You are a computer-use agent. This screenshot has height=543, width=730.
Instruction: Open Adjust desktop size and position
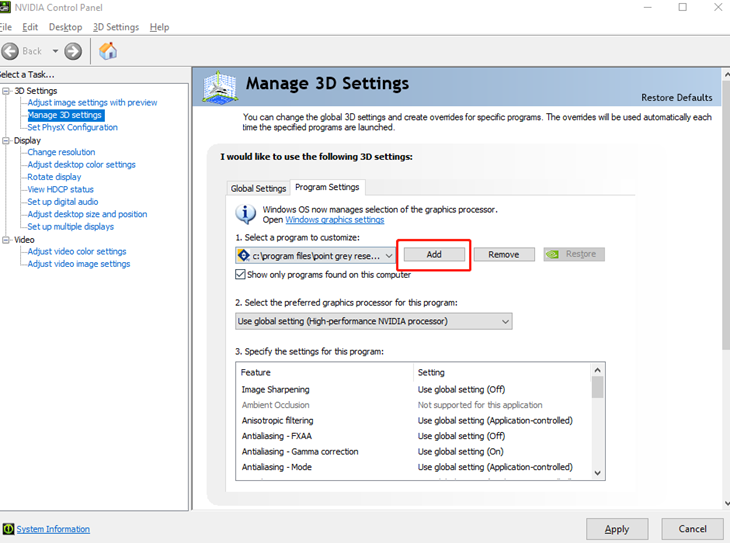coord(87,214)
